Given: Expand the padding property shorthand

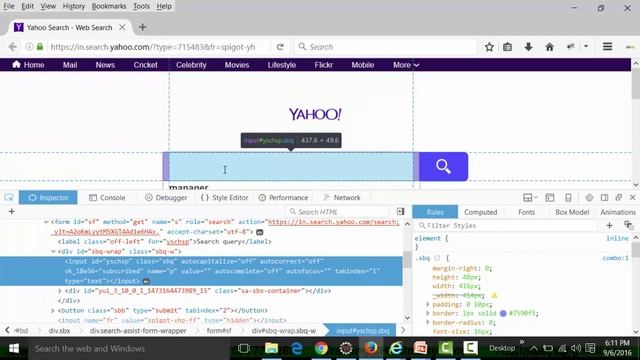Looking at the screenshot, I should pos(427,304).
